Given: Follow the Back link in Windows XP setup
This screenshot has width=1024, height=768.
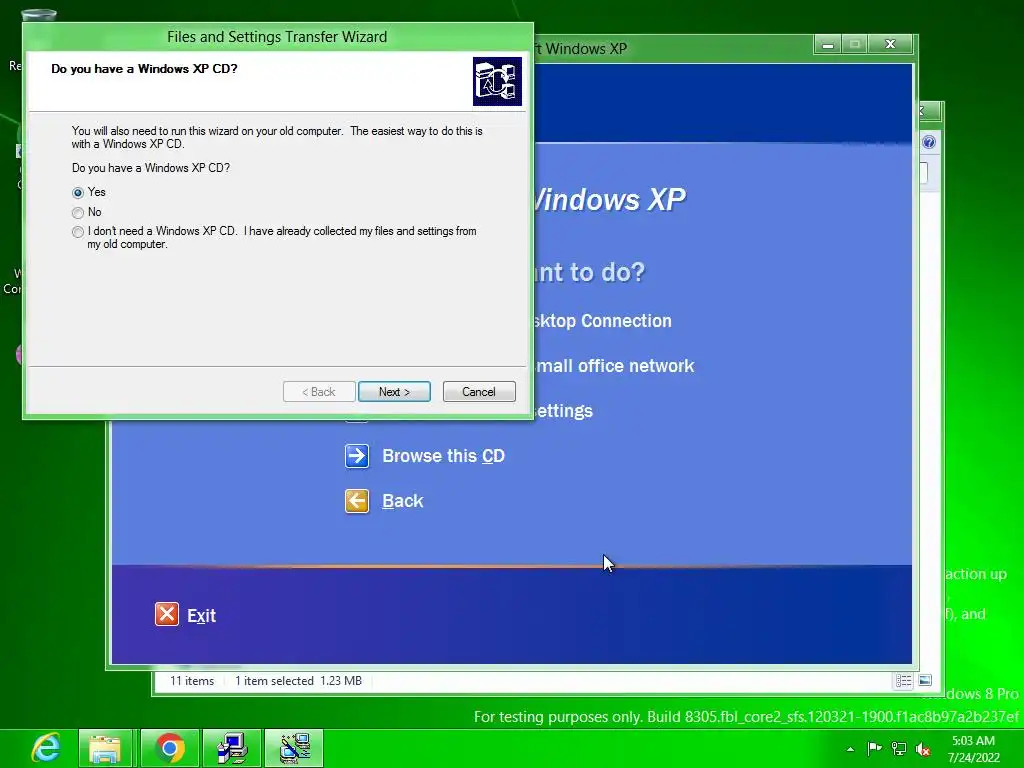Looking at the screenshot, I should coord(403,501).
